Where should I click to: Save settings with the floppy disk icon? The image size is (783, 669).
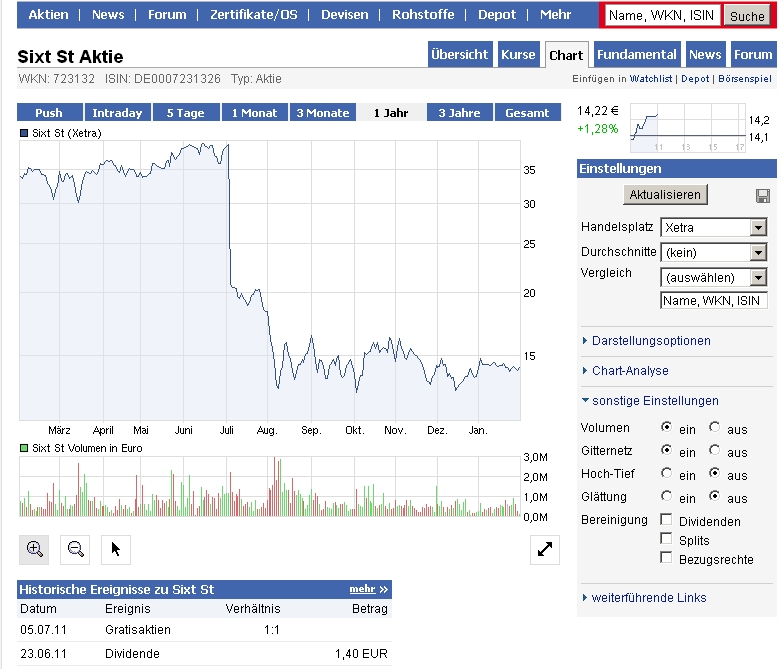[763, 196]
